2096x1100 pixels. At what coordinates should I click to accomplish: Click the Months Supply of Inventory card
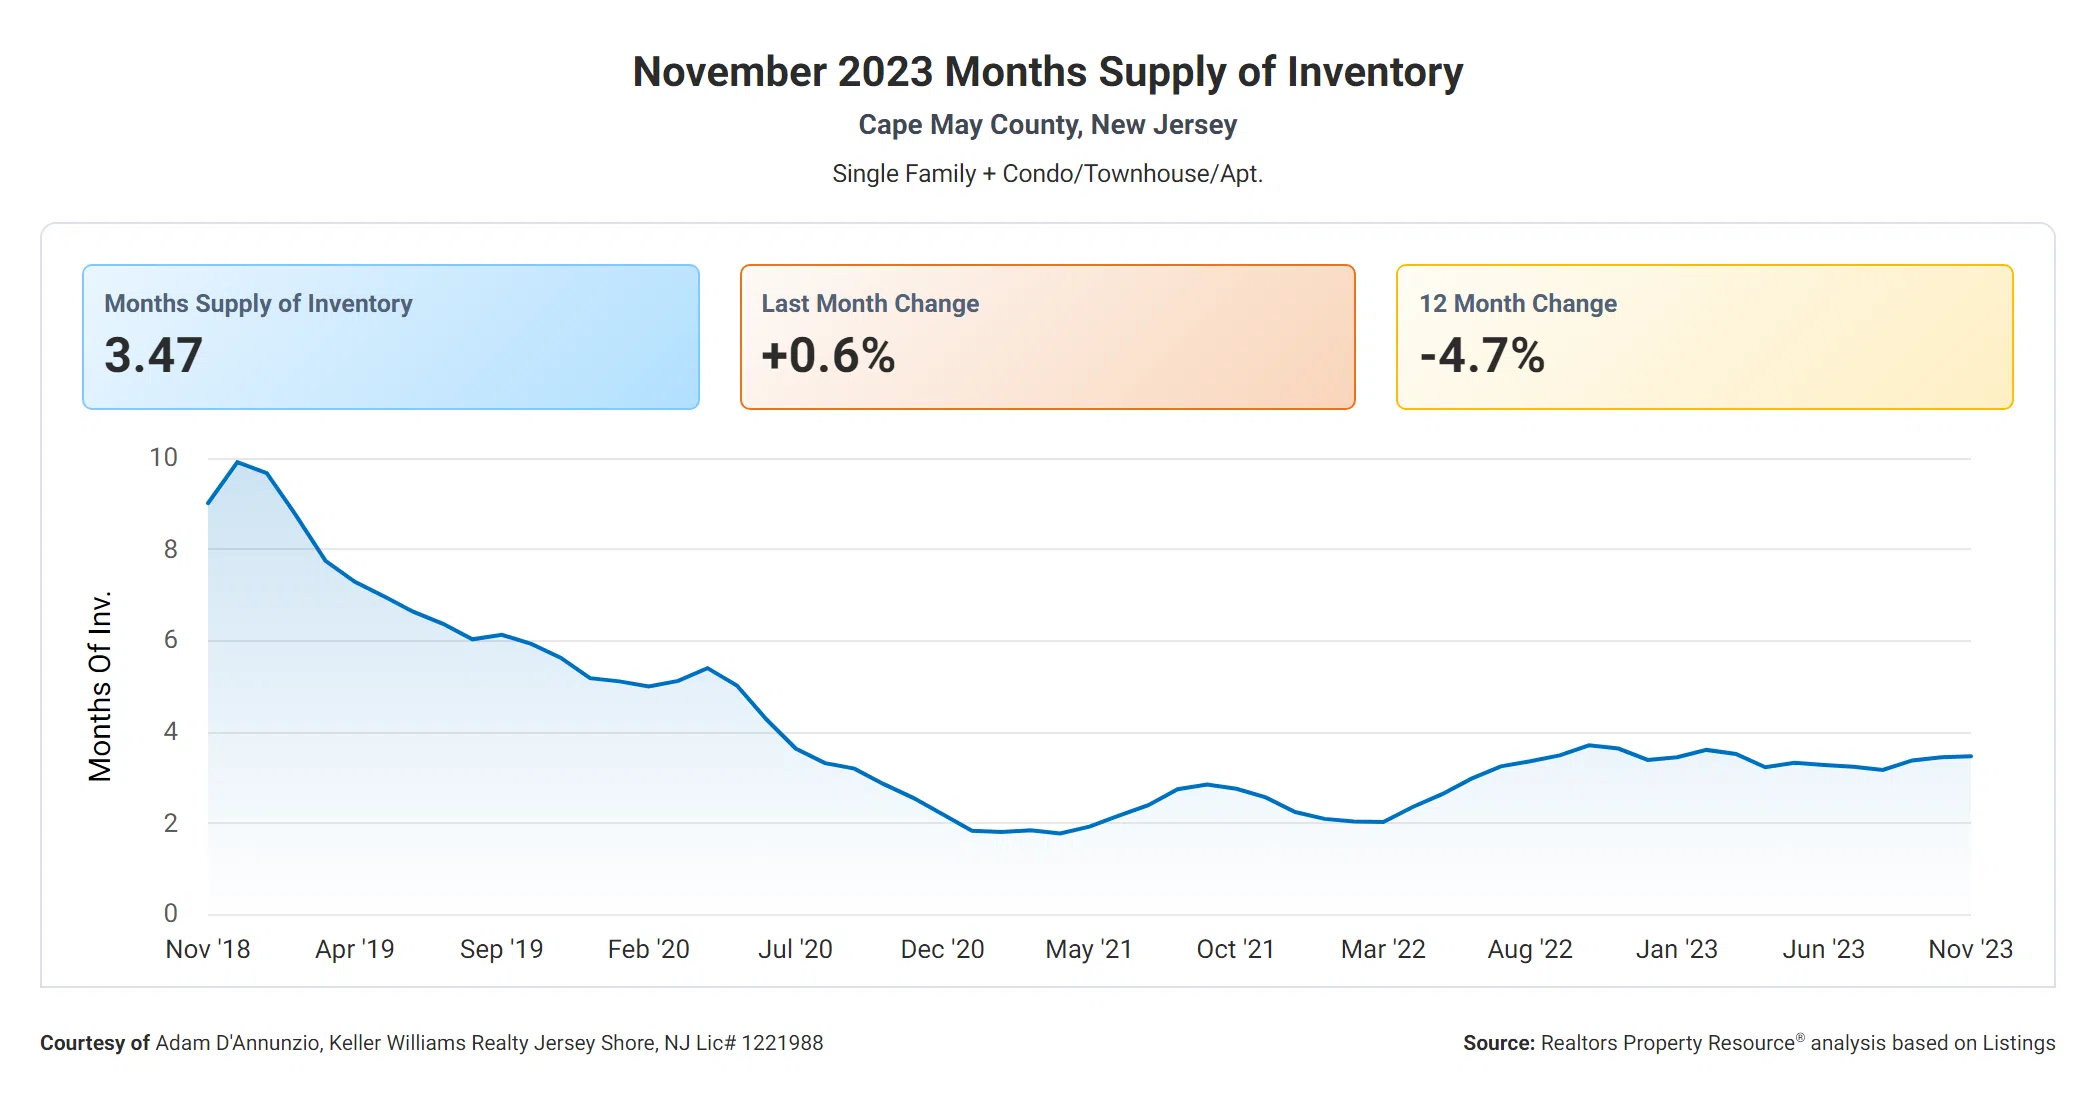click(x=390, y=336)
